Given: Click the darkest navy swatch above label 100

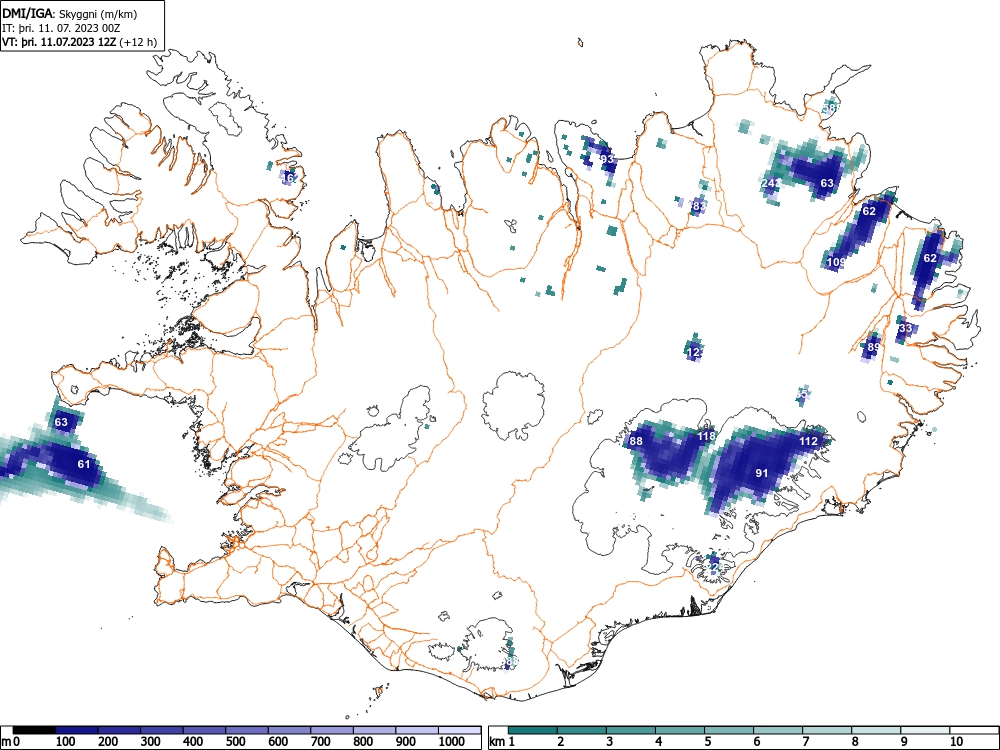Looking at the screenshot, I should pyautogui.click(x=77, y=730).
